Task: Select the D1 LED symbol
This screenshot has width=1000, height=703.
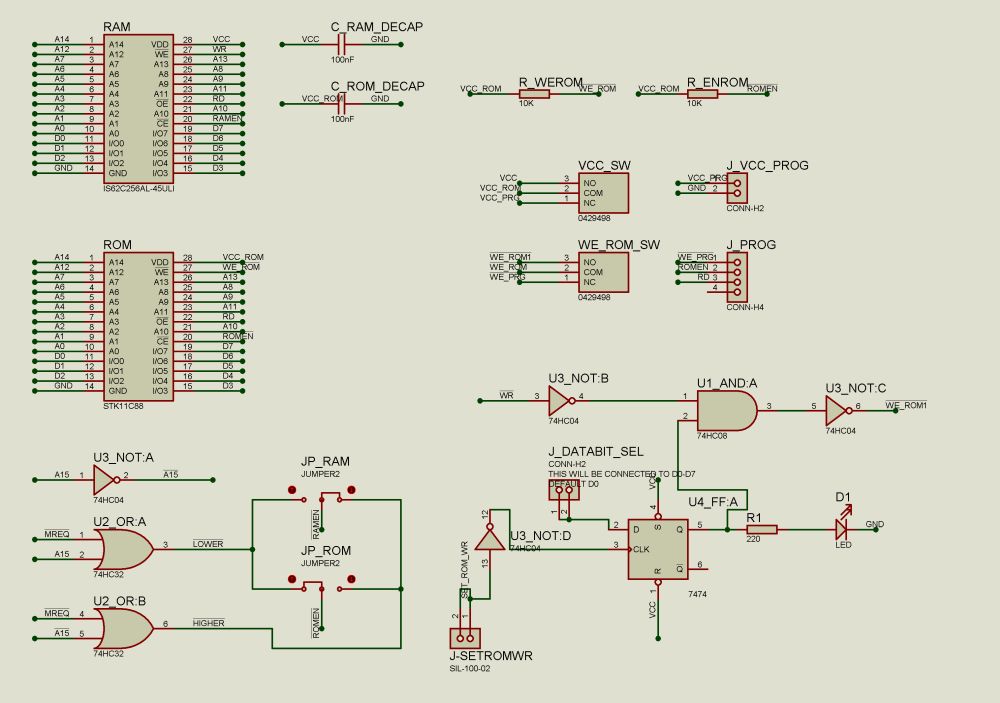Action: tap(841, 527)
